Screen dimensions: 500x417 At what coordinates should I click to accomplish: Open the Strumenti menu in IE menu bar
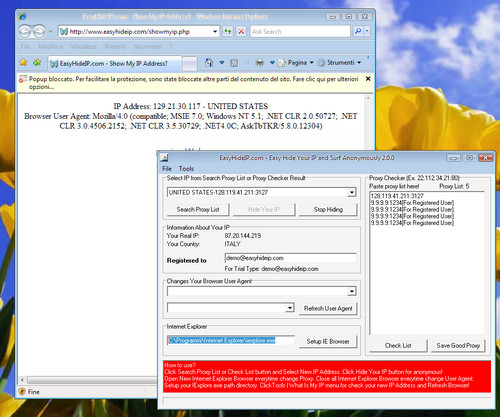click(x=148, y=46)
